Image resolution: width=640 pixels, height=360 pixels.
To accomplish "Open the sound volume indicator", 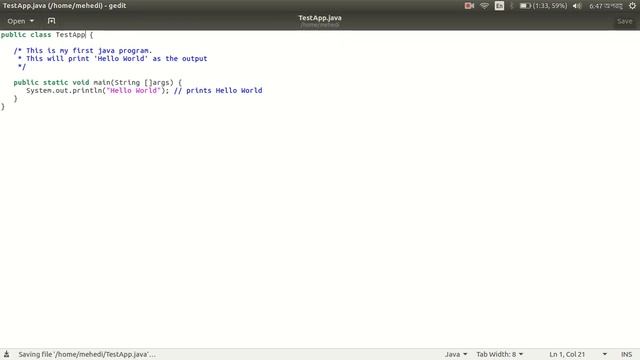I will pyautogui.click(x=577, y=6).
